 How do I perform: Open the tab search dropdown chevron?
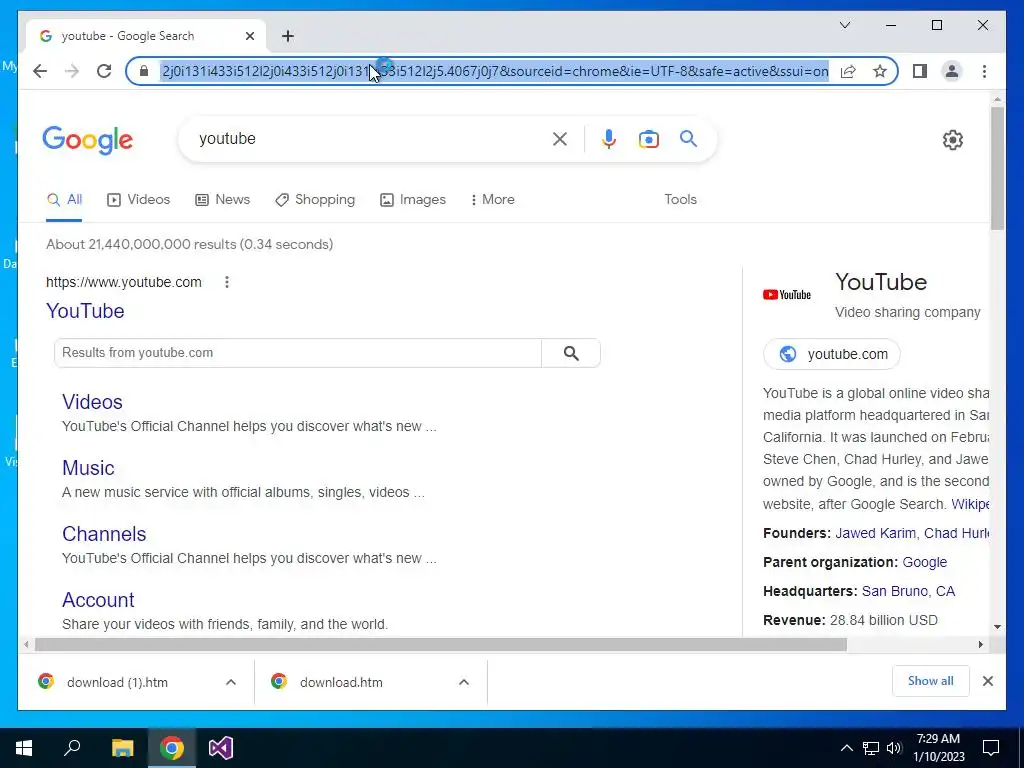pos(845,25)
